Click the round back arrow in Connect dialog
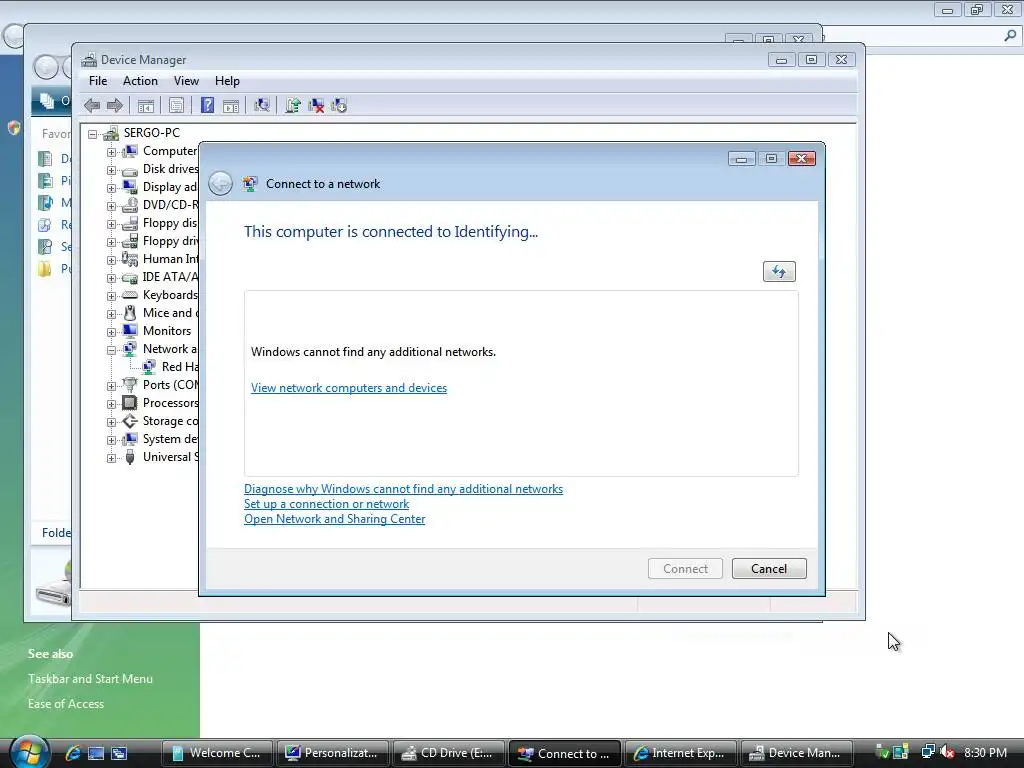This screenshot has width=1024, height=768. point(221,184)
